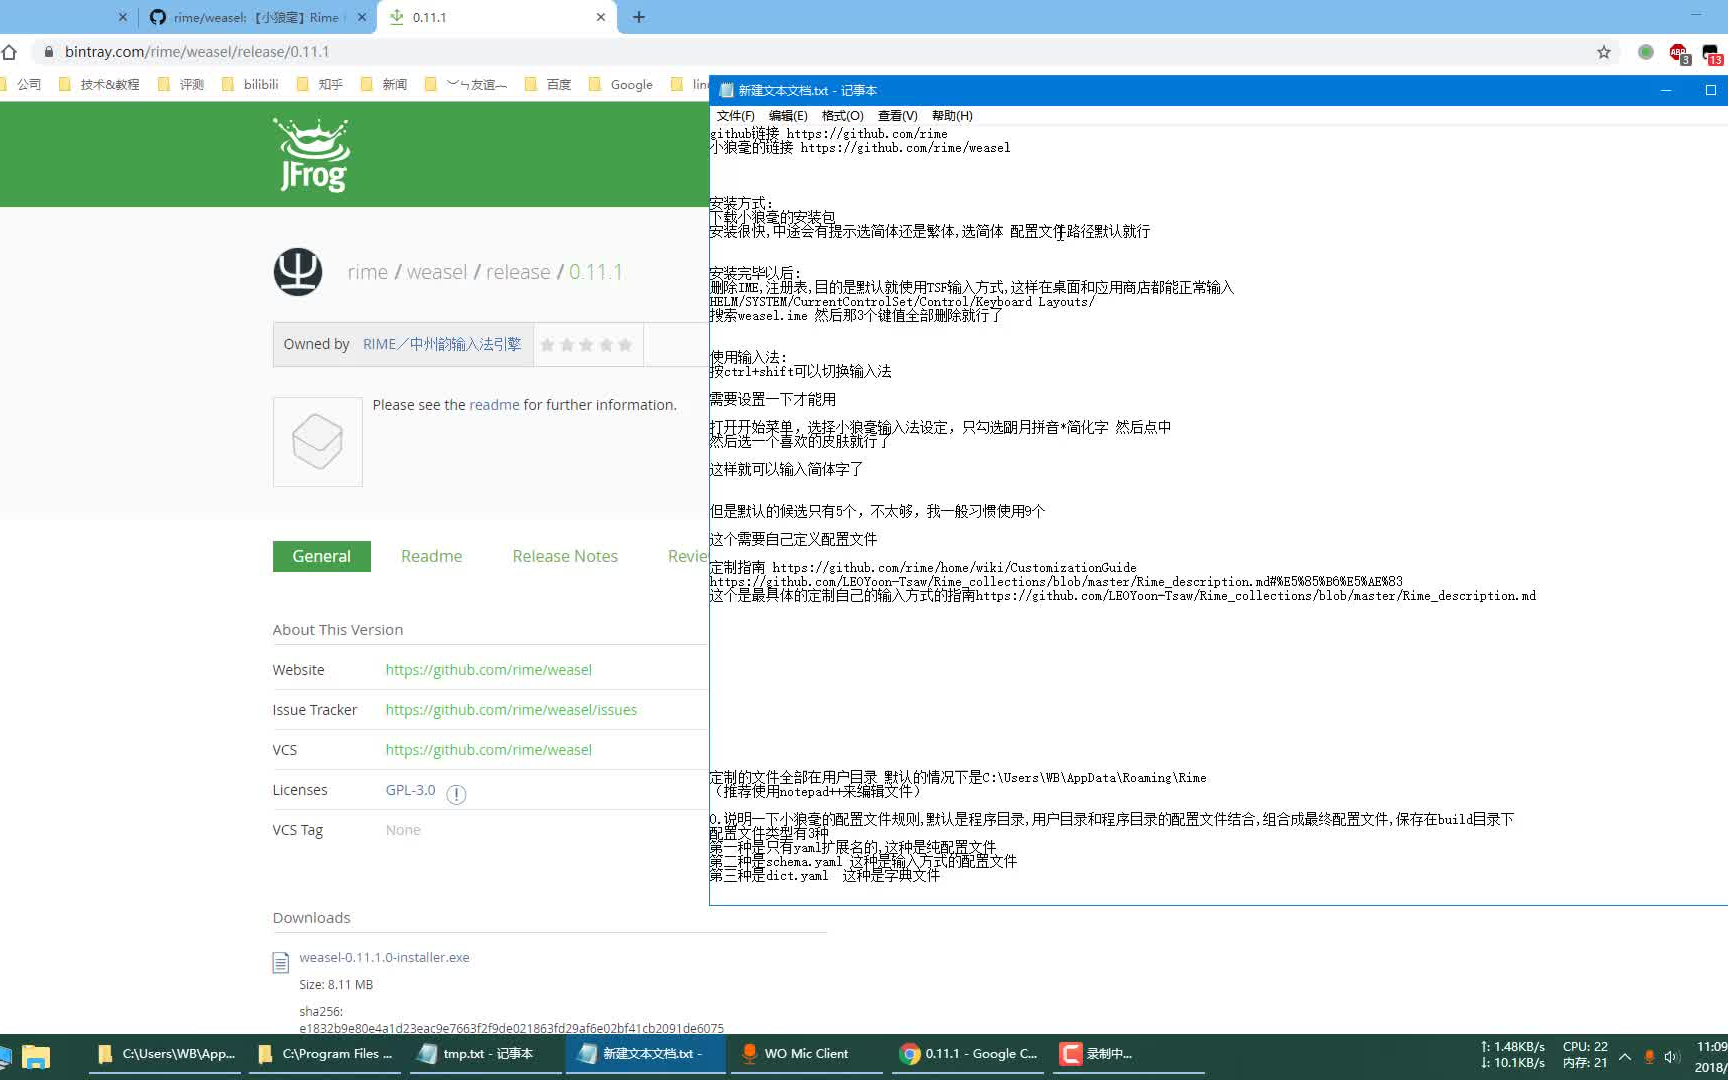Open the VCS github.com/rime/weasel link
The image size is (1728, 1080).
coord(489,750)
